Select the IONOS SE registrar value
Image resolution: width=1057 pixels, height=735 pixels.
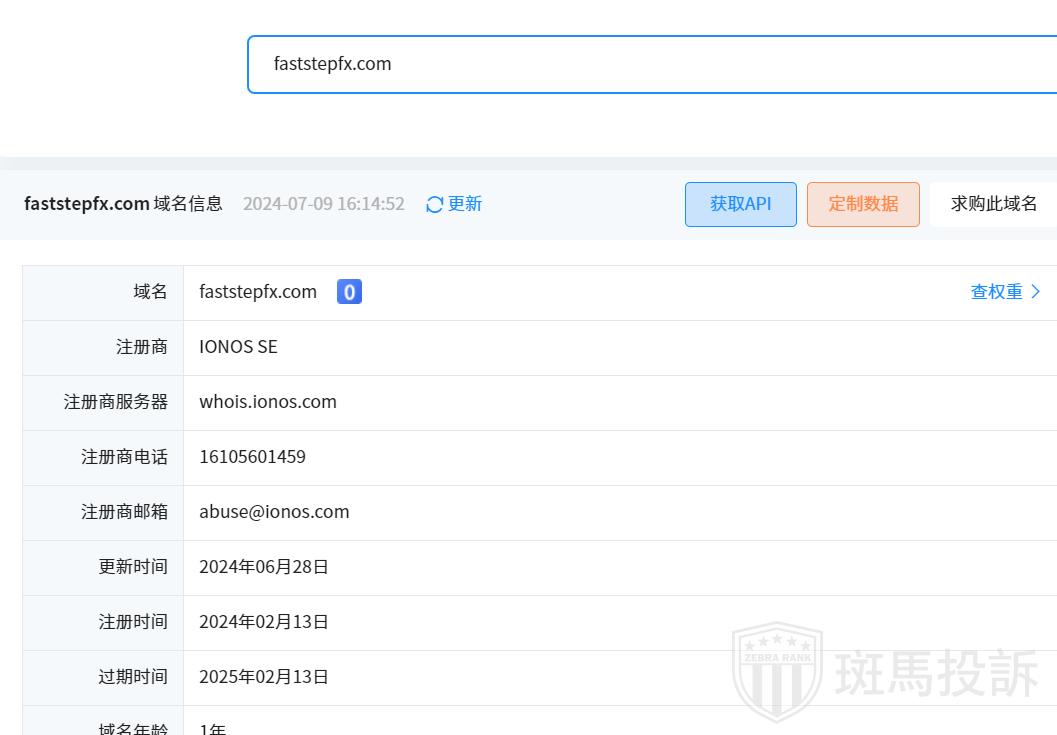point(238,347)
